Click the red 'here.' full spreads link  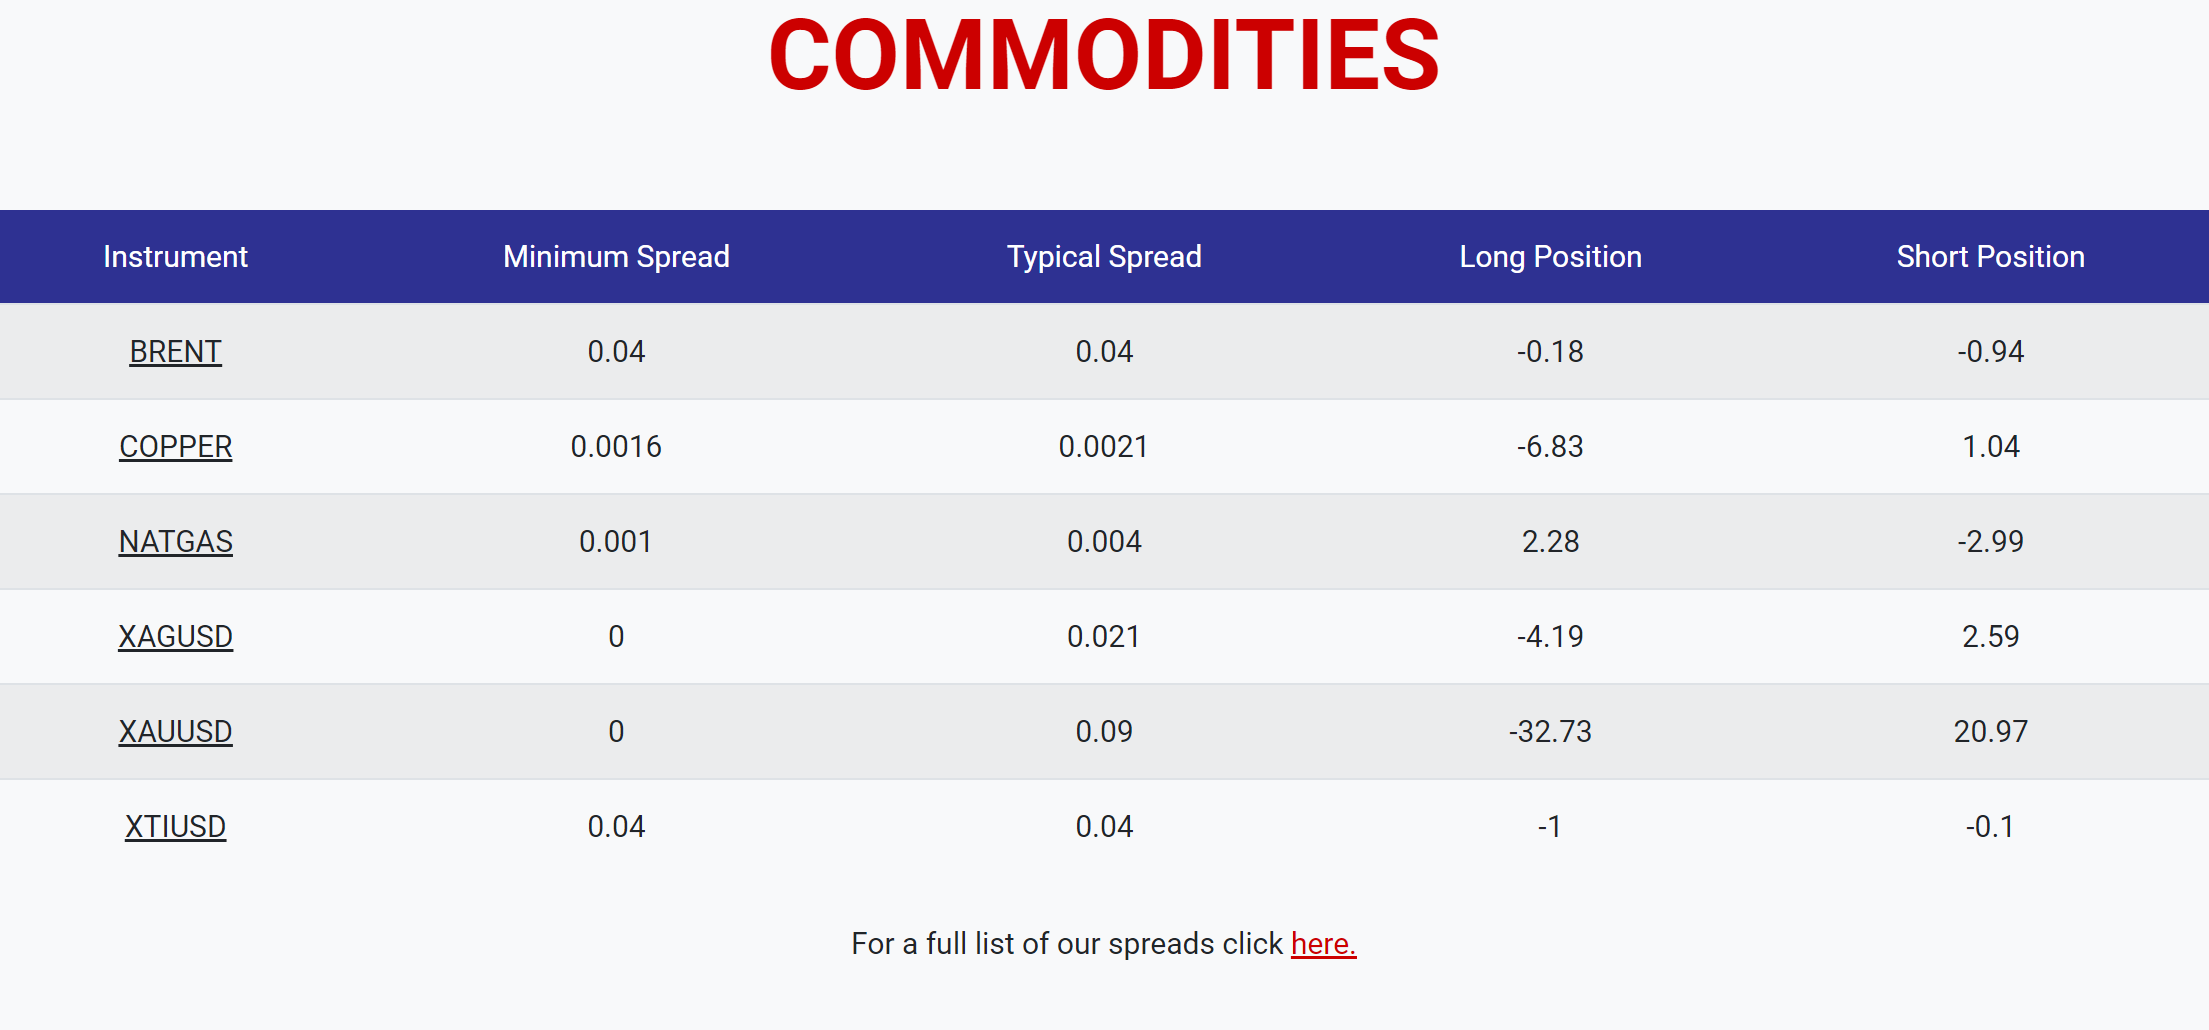[x=1323, y=944]
